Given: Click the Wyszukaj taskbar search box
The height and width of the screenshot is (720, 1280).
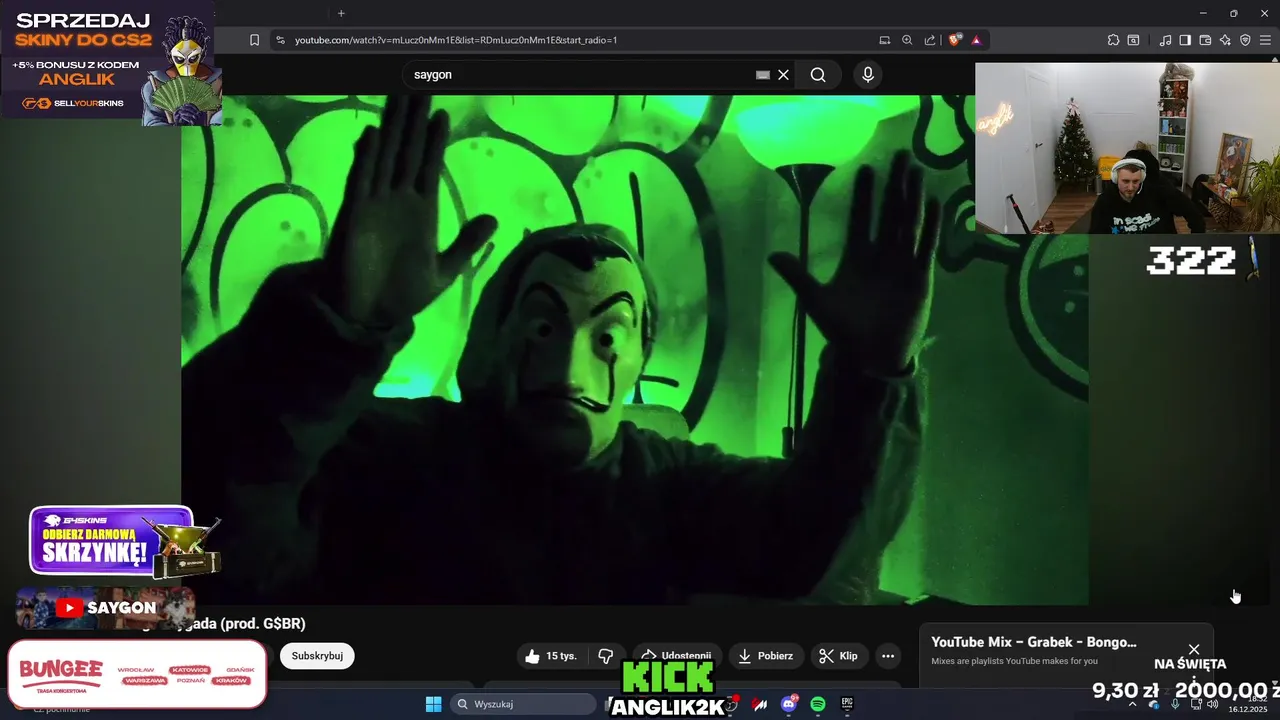Looking at the screenshot, I should (525, 704).
